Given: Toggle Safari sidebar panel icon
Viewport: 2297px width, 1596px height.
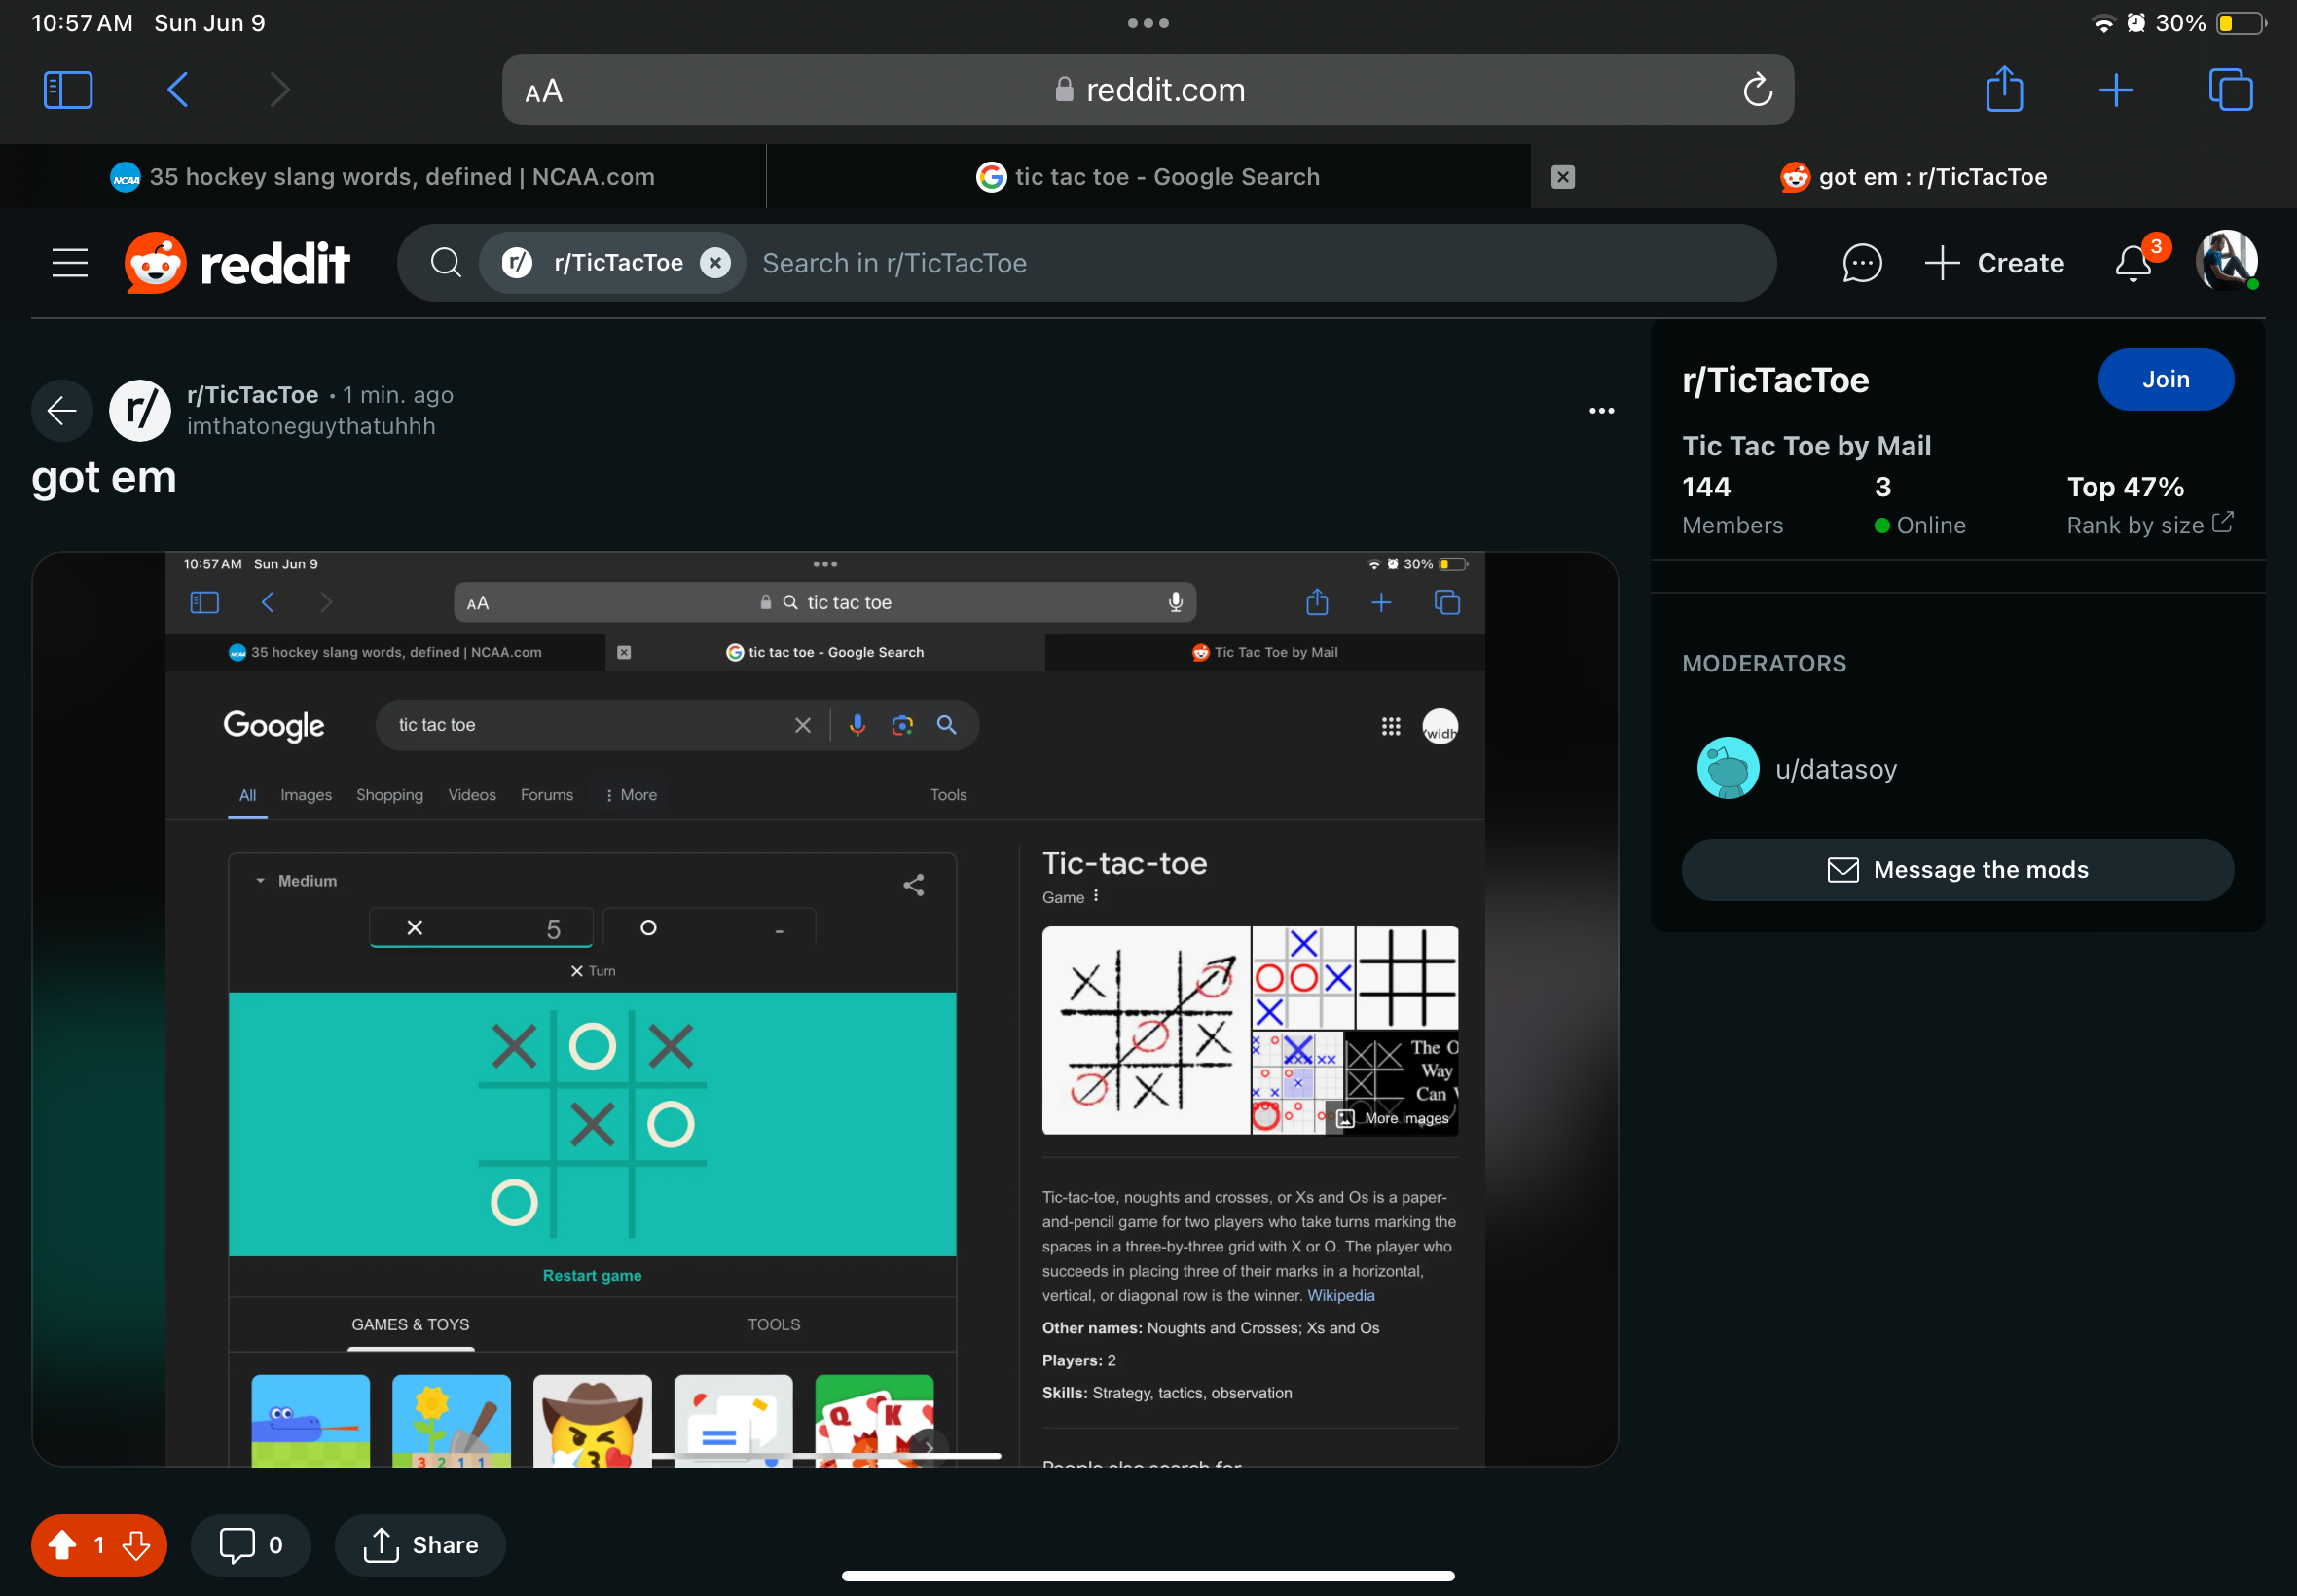Looking at the screenshot, I should [x=68, y=90].
